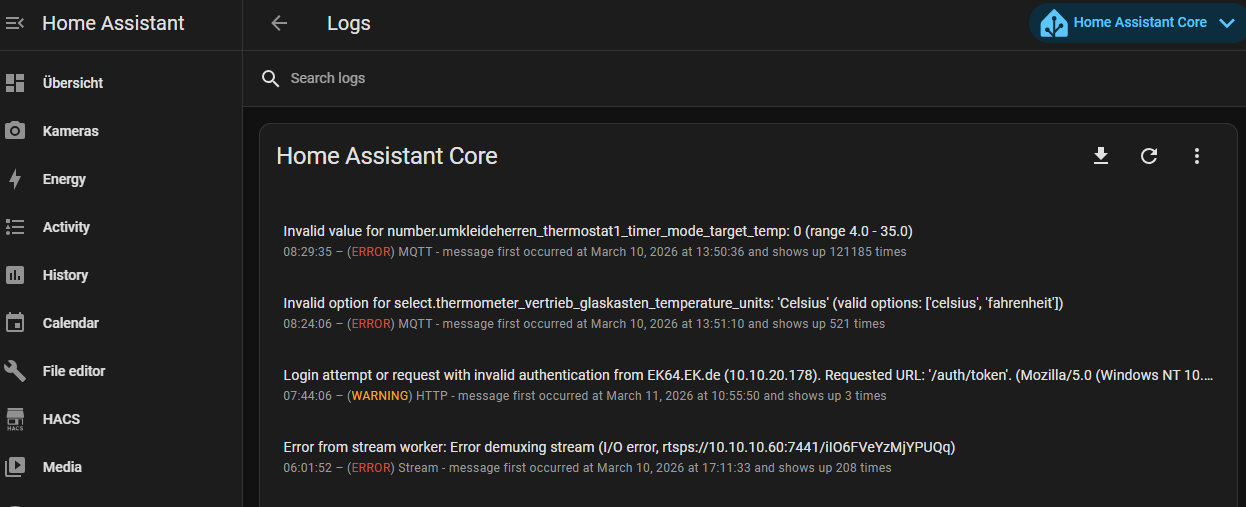The width and height of the screenshot is (1246, 507).
Task: Open the three-dot overflow menu
Action: pyautogui.click(x=1197, y=156)
